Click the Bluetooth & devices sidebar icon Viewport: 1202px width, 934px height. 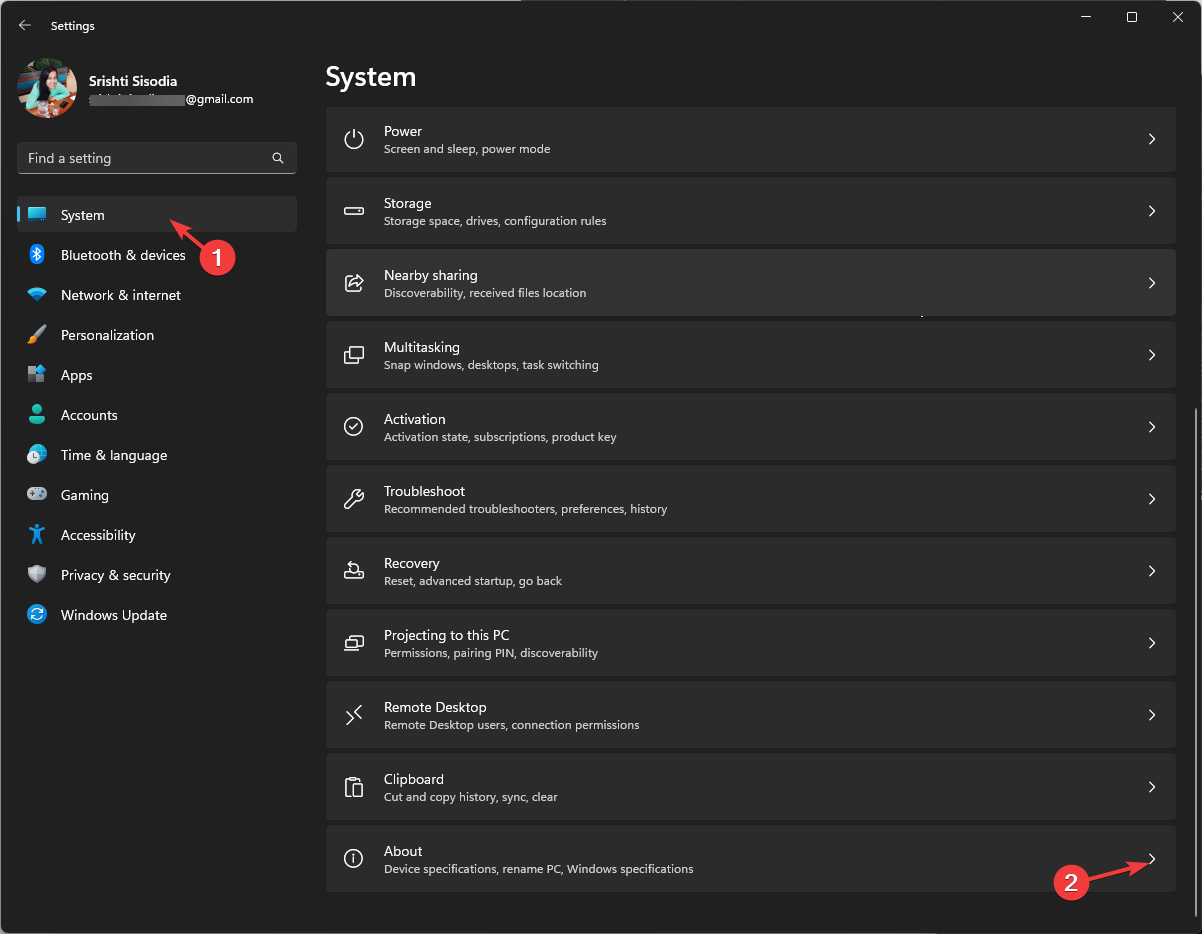[x=37, y=255]
